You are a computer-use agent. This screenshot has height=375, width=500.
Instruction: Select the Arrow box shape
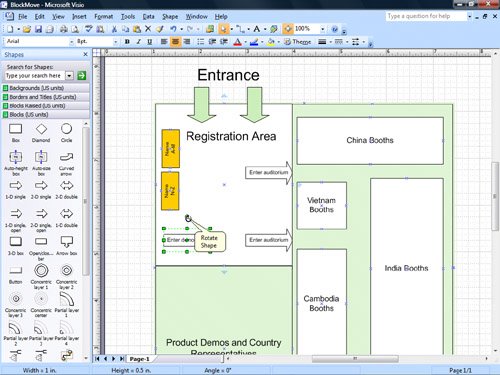[x=67, y=246]
